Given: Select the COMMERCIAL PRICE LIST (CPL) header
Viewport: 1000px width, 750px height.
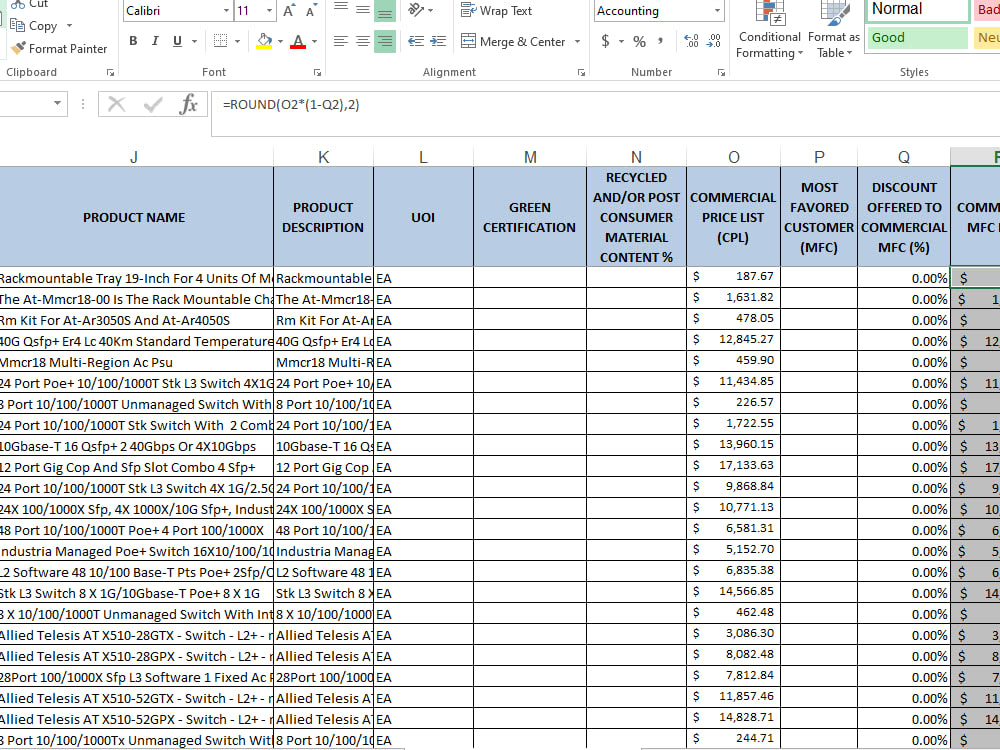Looking at the screenshot, I should 733,217.
